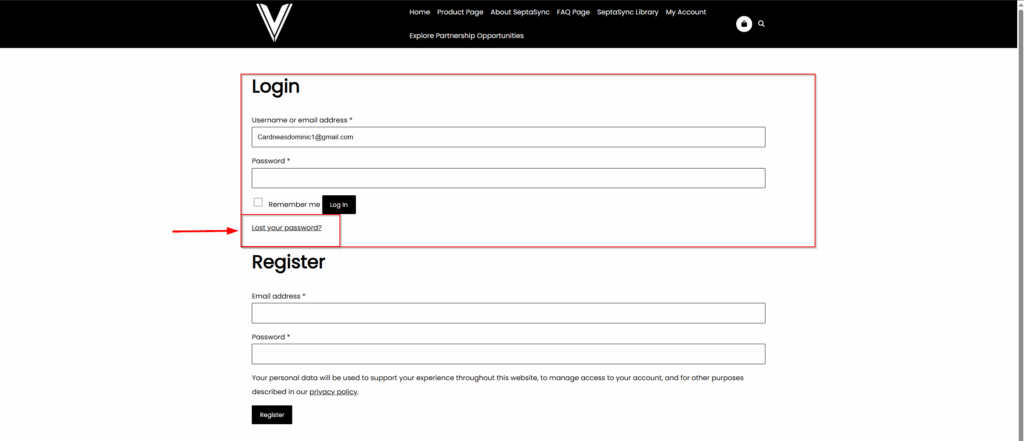Open the privacy policy link
The height and width of the screenshot is (441, 1024).
333,392
